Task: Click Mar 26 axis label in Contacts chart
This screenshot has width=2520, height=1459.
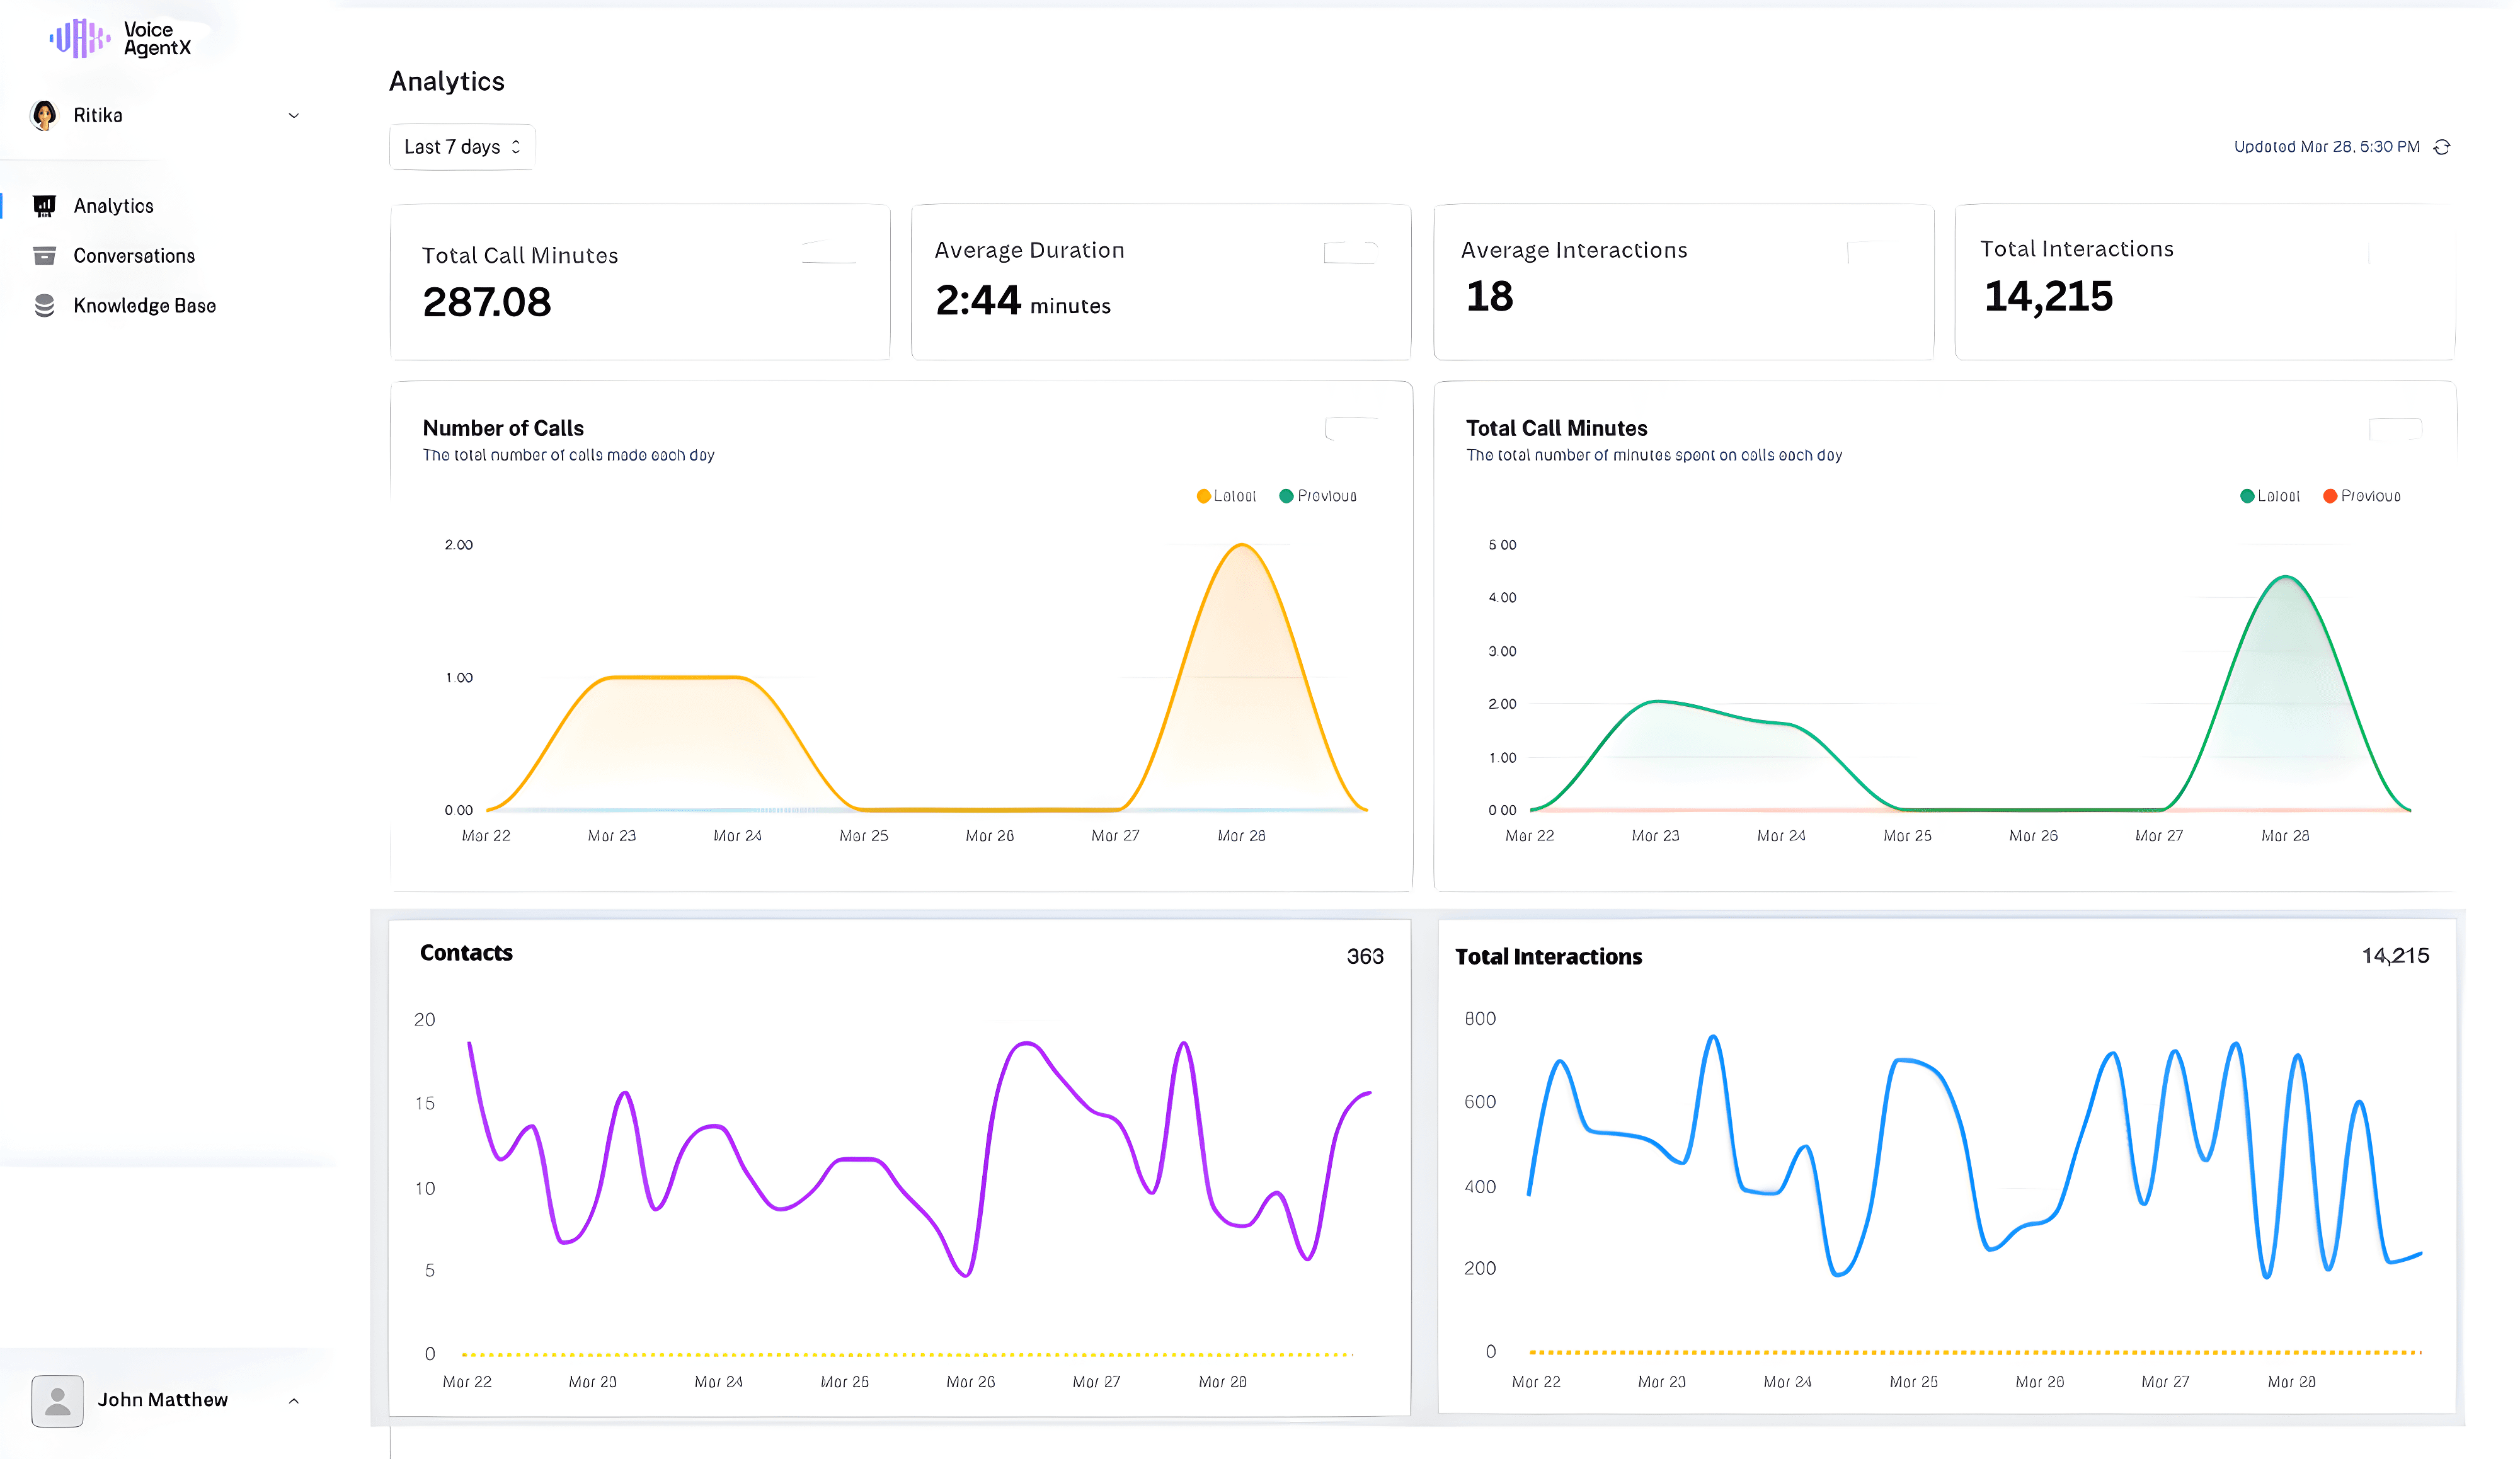Action: pyautogui.click(x=971, y=1382)
